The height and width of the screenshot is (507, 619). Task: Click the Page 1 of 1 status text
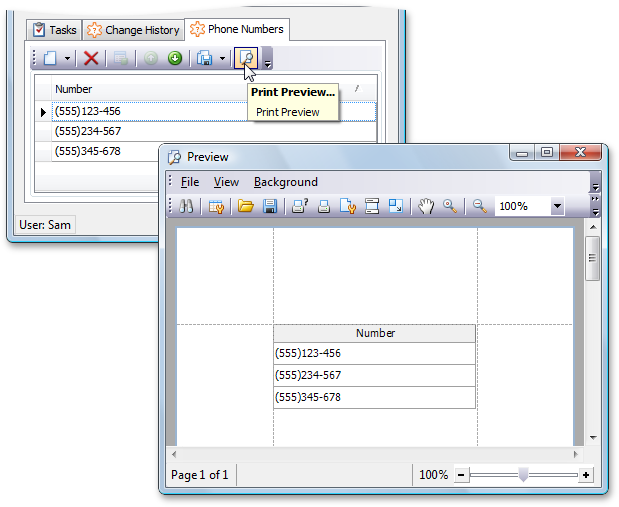click(x=199, y=475)
